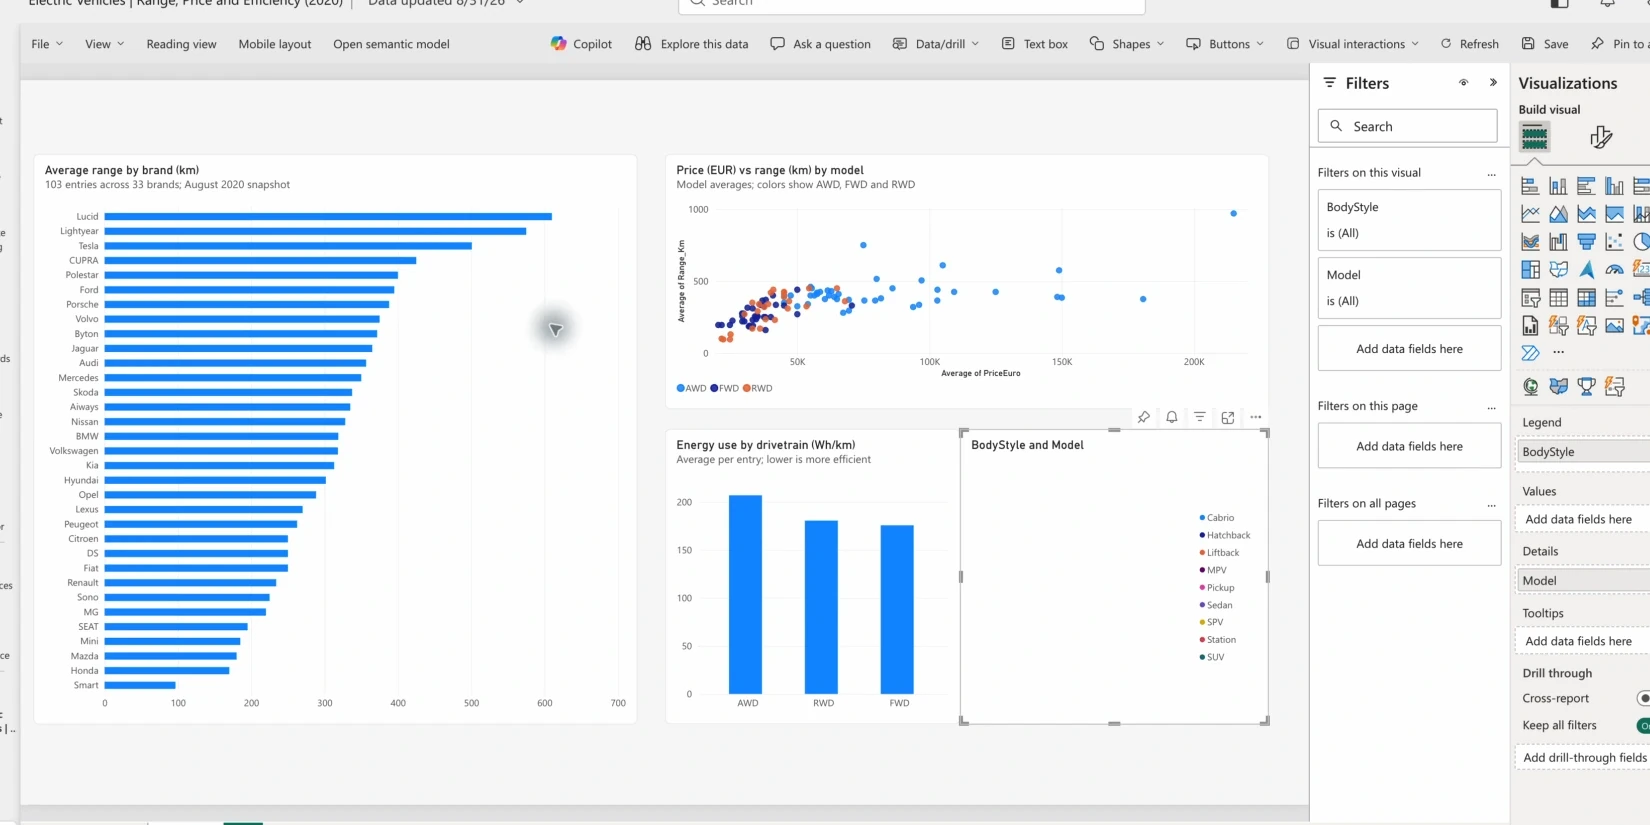Click the Cabrio legend color marker
The height and width of the screenshot is (825, 1650).
click(1202, 518)
